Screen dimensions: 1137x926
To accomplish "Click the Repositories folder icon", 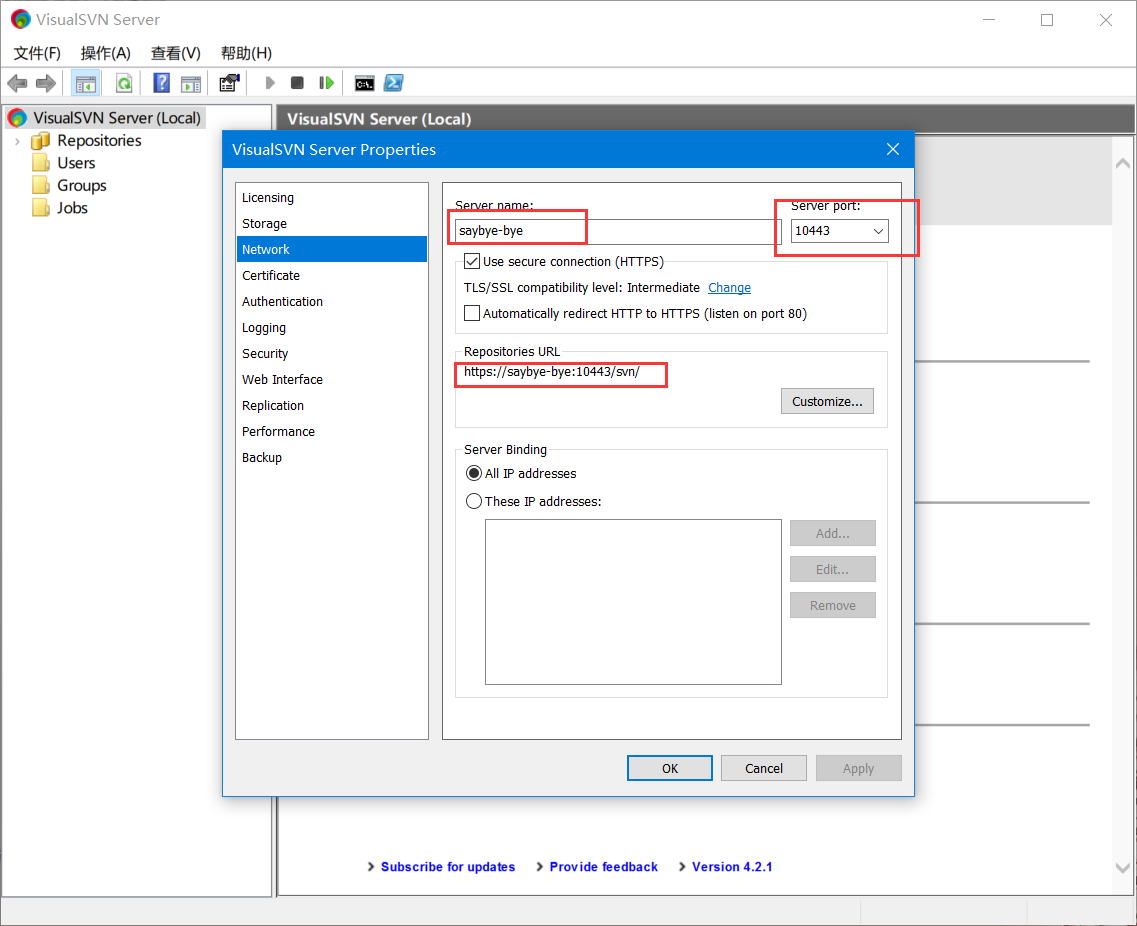I will [x=41, y=141].
